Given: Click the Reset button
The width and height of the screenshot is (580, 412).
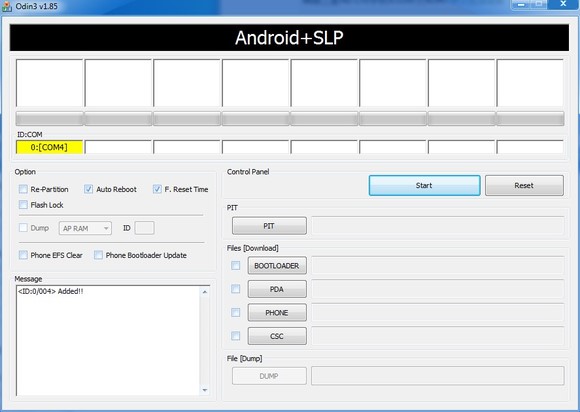Looking at the screenshot, I should click(524, 185).
